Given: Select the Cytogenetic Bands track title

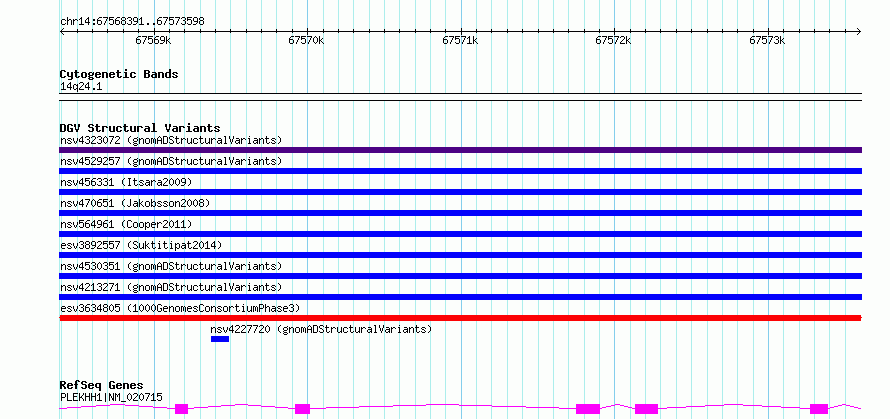Looking at the screenshot, I should tap(119, 74).
